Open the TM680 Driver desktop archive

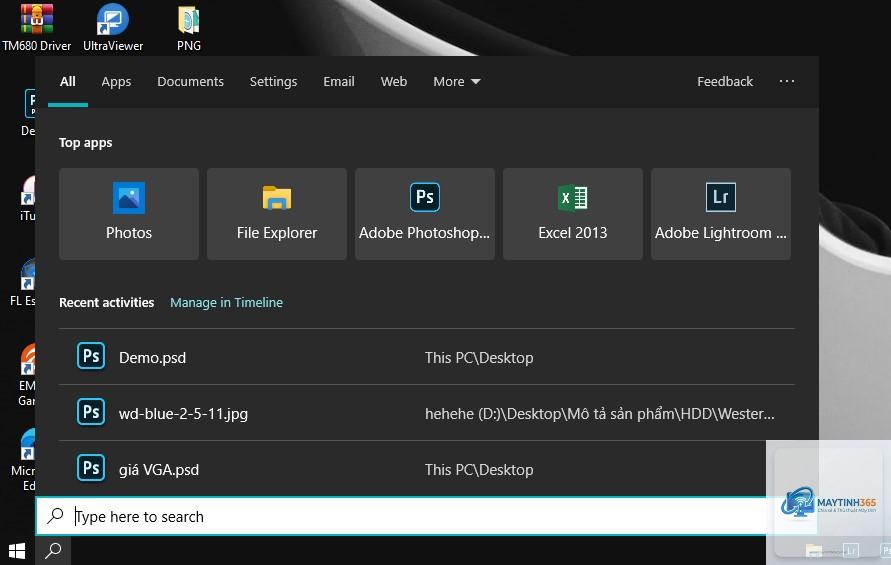click(37, 27)
